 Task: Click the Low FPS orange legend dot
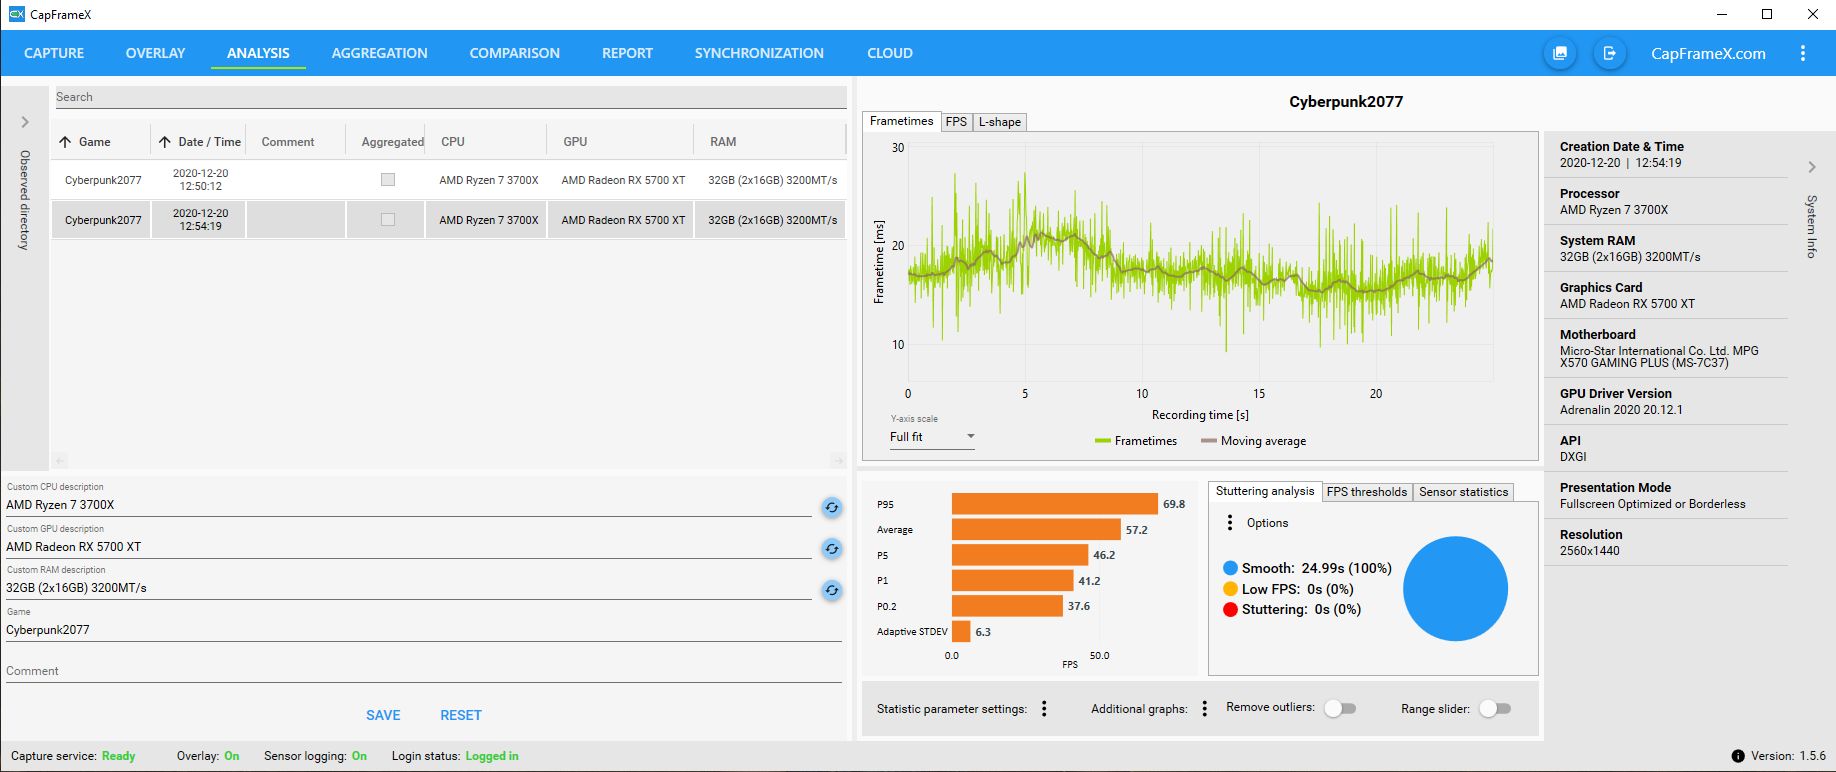1230,589
